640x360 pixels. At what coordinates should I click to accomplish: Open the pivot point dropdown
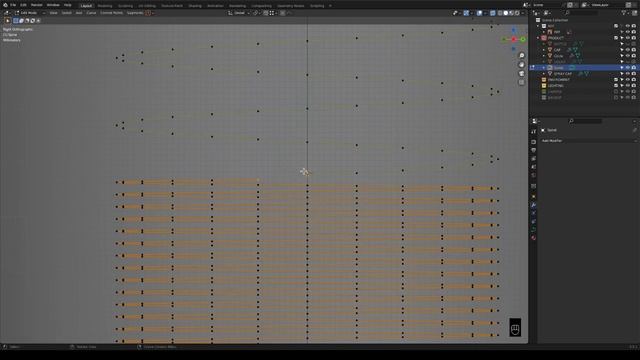click(256, 13)
